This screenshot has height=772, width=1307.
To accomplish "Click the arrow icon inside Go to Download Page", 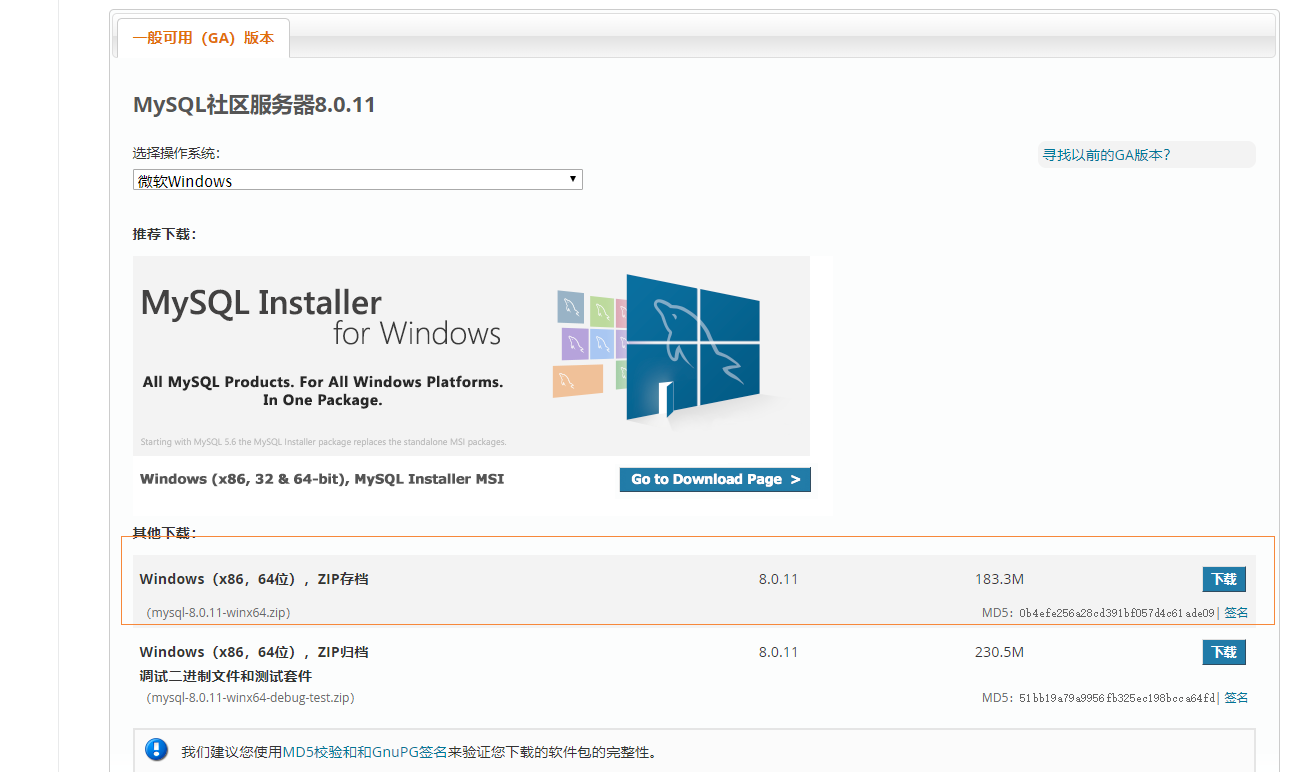I will coord(795,479).
